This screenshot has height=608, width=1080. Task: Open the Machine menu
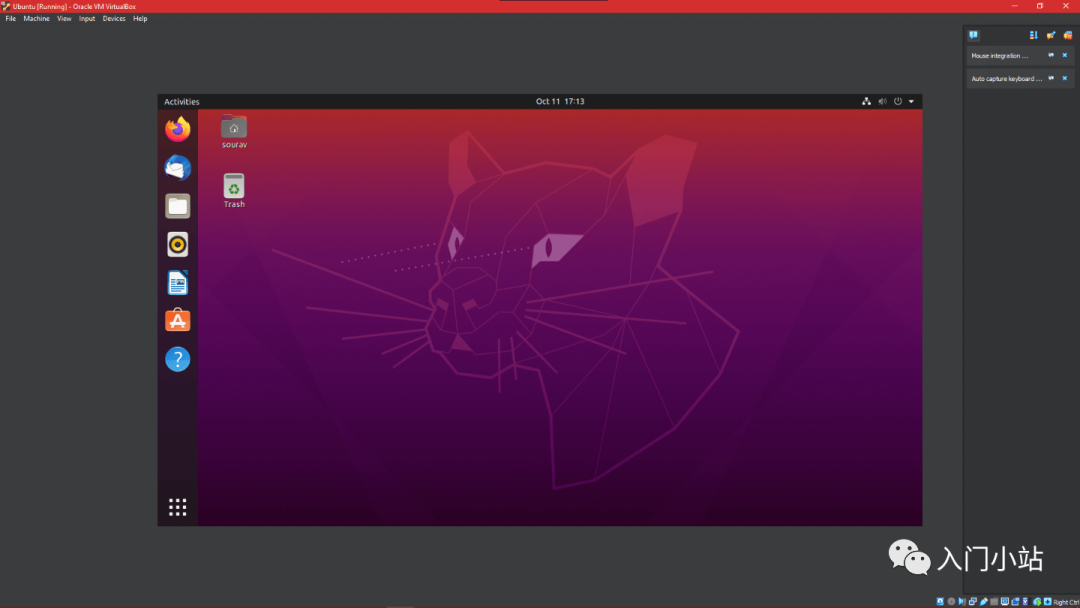click(37, 19)
